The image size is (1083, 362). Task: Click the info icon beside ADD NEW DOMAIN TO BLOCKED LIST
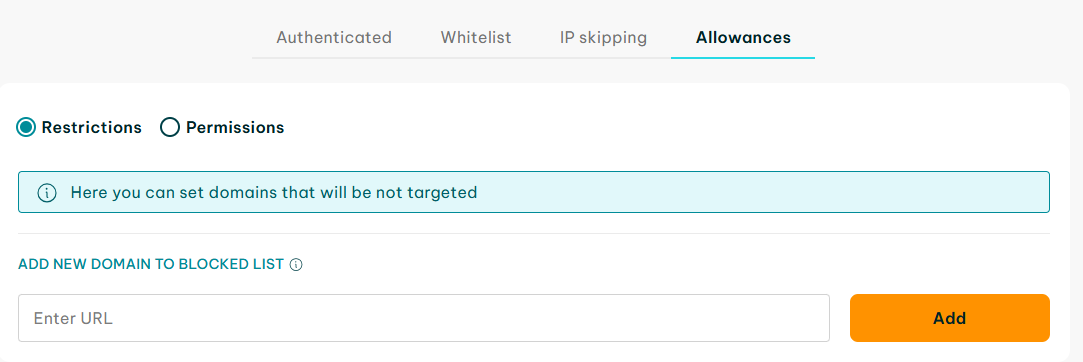(296, 265)
